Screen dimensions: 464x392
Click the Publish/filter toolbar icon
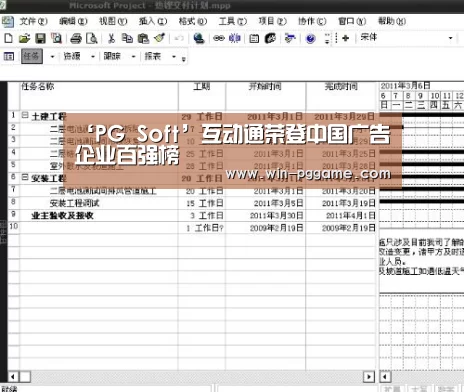click(290, 38)
